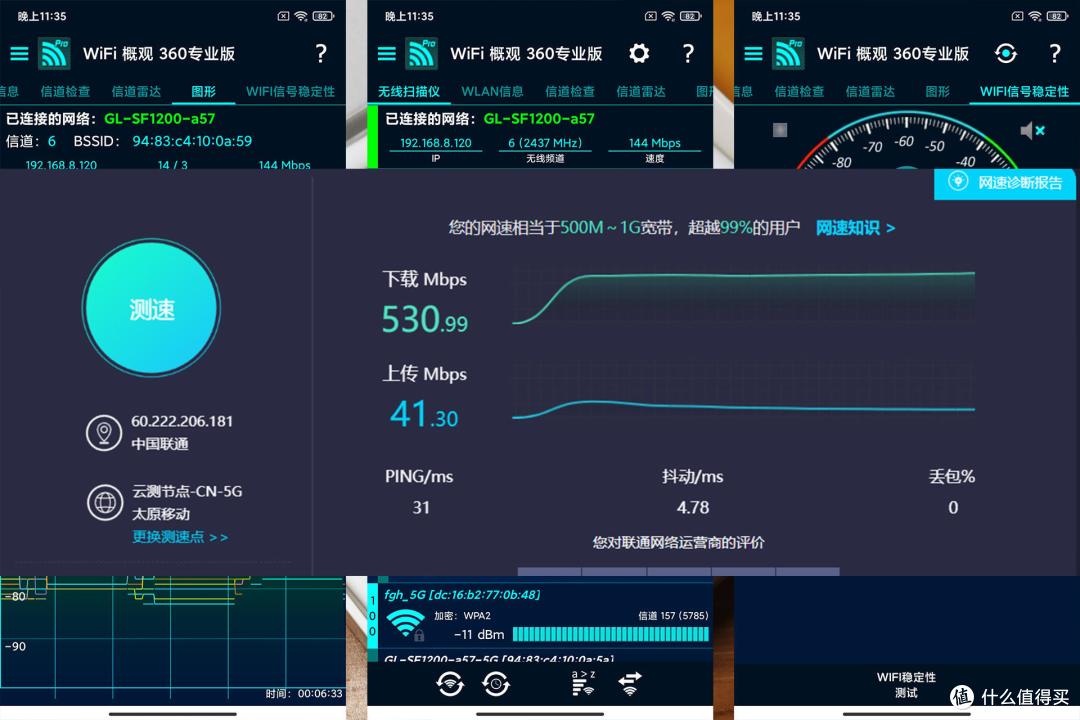This screenshot has height=720, width=1080.
Task: Open help question mark in left screen
Action: click(x=321, y=54)
